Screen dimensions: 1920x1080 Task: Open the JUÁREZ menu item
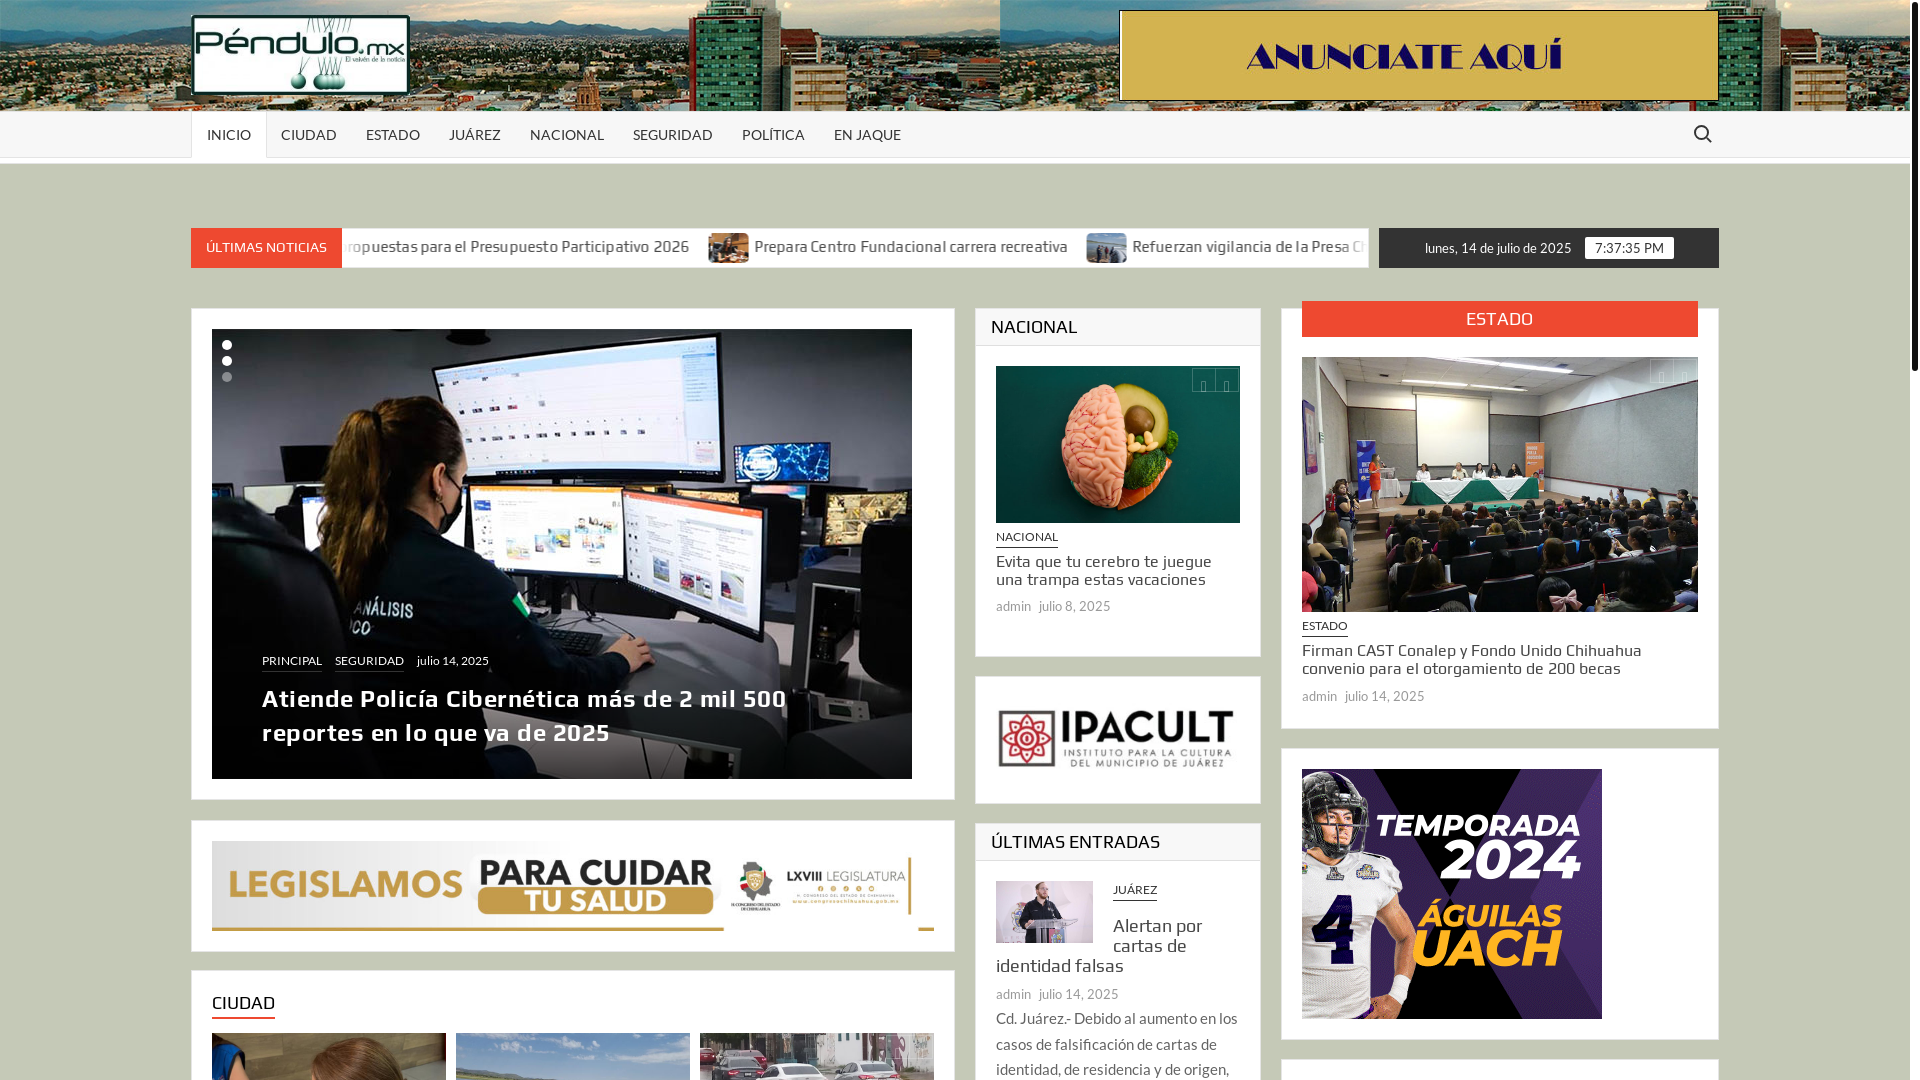(475, 134)
